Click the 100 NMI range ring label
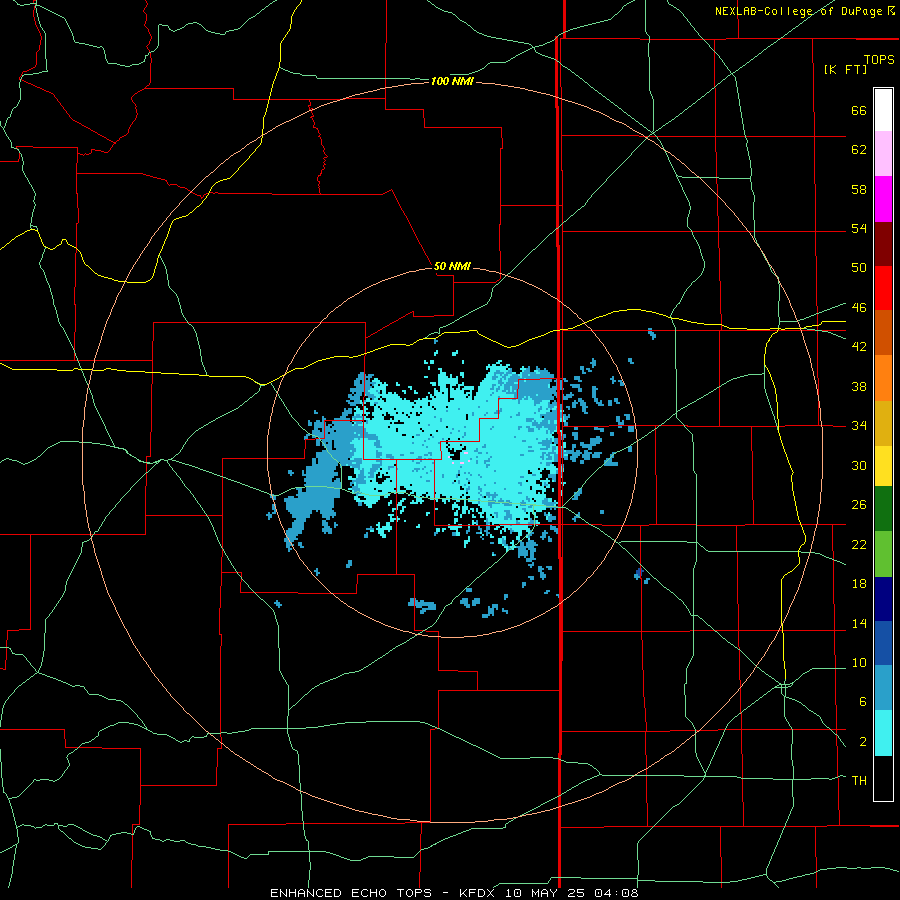The image size is (900, 900). pyautogui.click(x=452, y=82)
